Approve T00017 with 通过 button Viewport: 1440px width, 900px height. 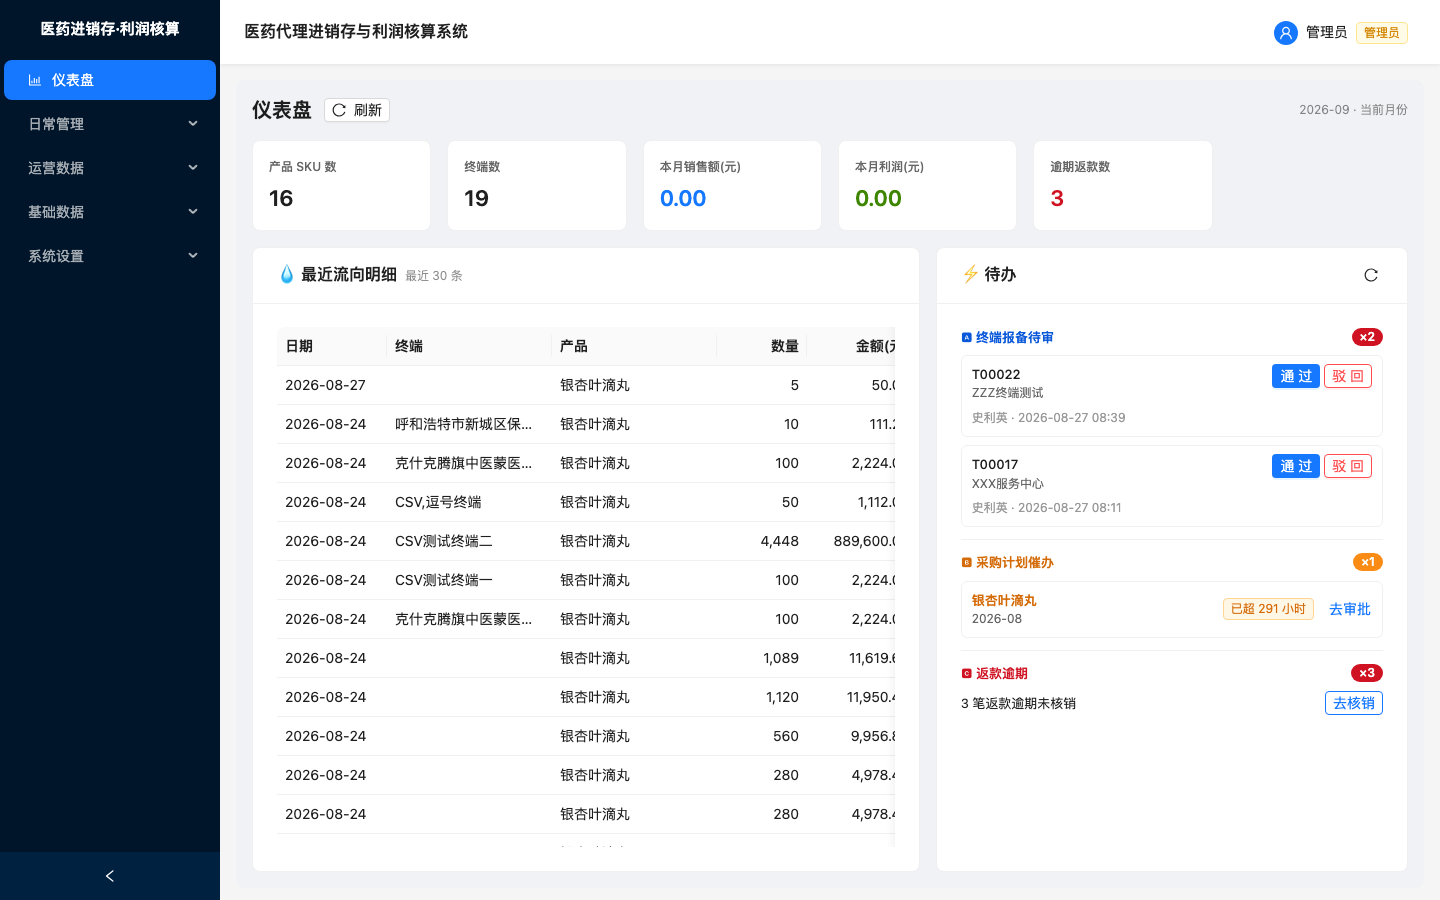coord(1296,466)
